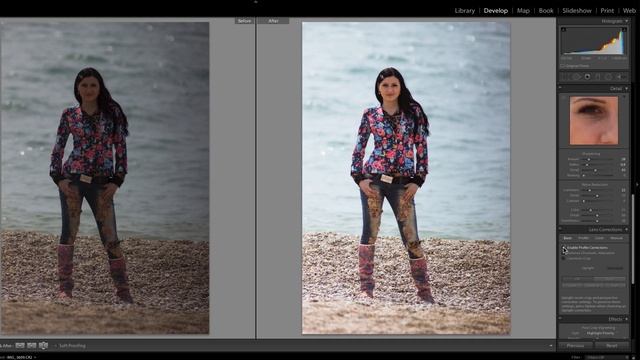This screenshot has height=360, width=640.
Task: Swap Before and After settings icon
Action: [x=43, y=346]
